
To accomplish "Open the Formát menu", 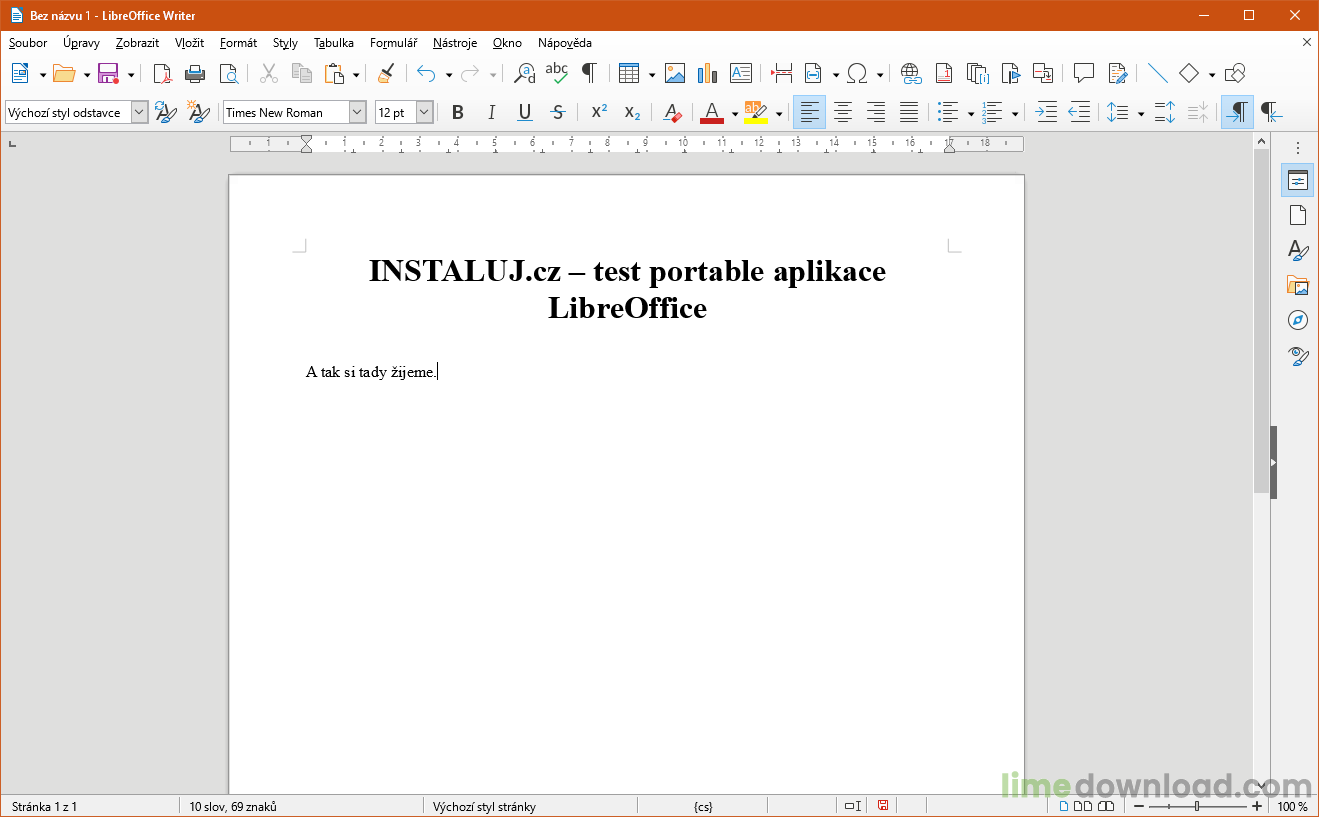I will 238,43.
